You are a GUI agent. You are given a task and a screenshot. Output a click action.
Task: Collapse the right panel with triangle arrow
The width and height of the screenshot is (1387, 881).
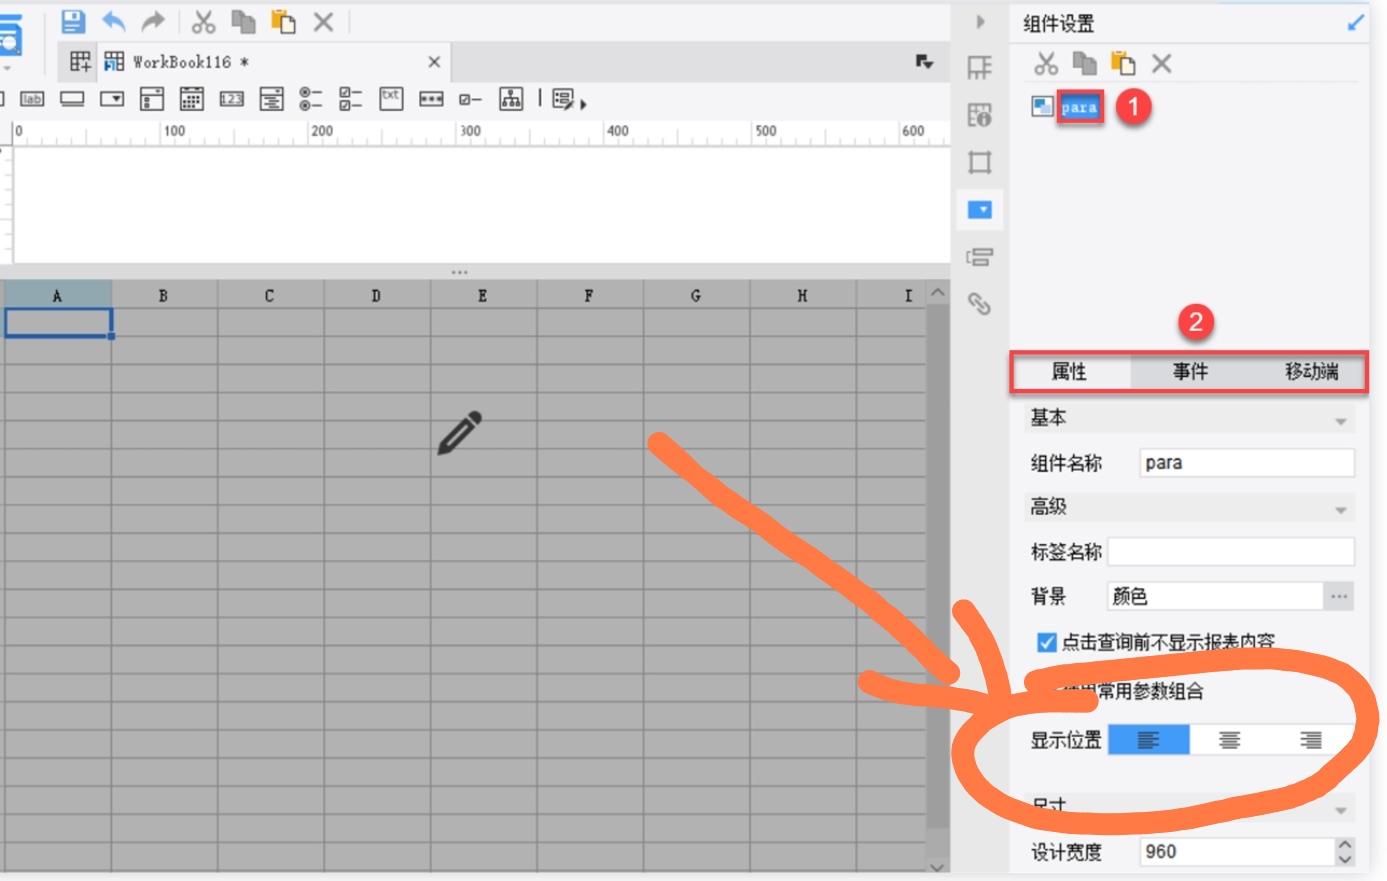point(980,22)
